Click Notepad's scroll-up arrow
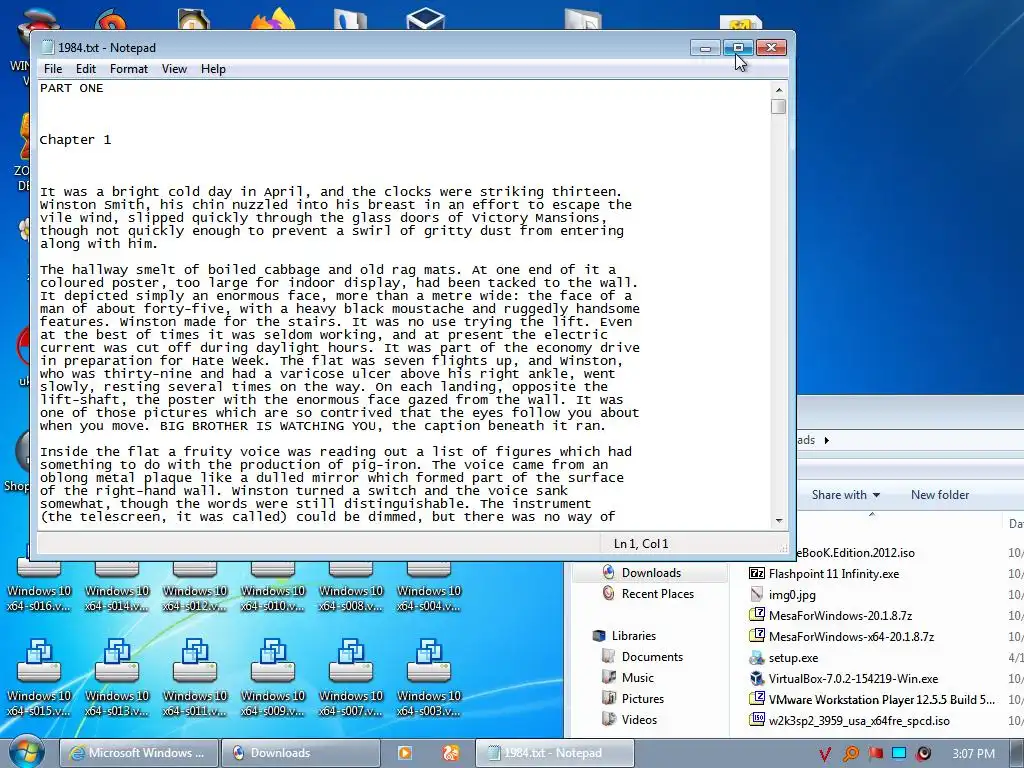 click(x=778, y=89)
